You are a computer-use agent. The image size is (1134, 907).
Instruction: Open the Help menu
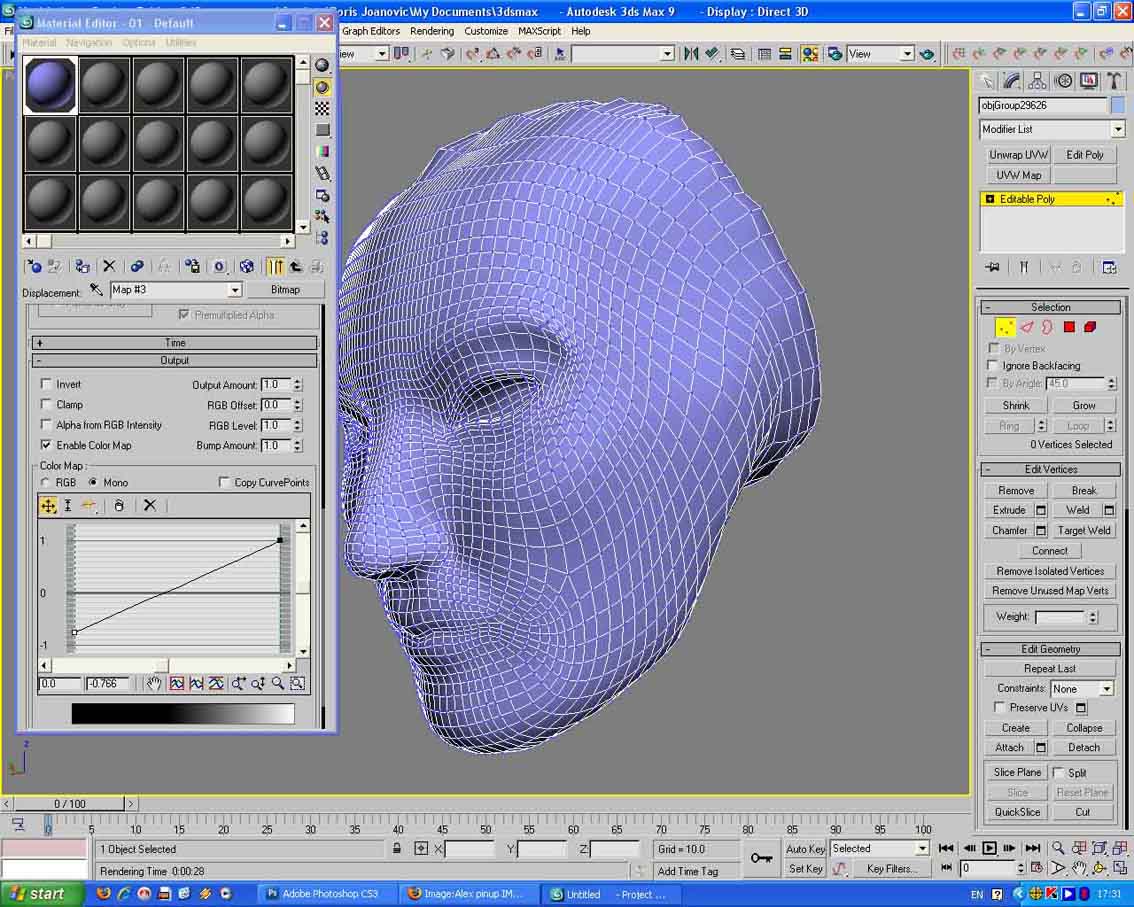click(x=581, y=31)
